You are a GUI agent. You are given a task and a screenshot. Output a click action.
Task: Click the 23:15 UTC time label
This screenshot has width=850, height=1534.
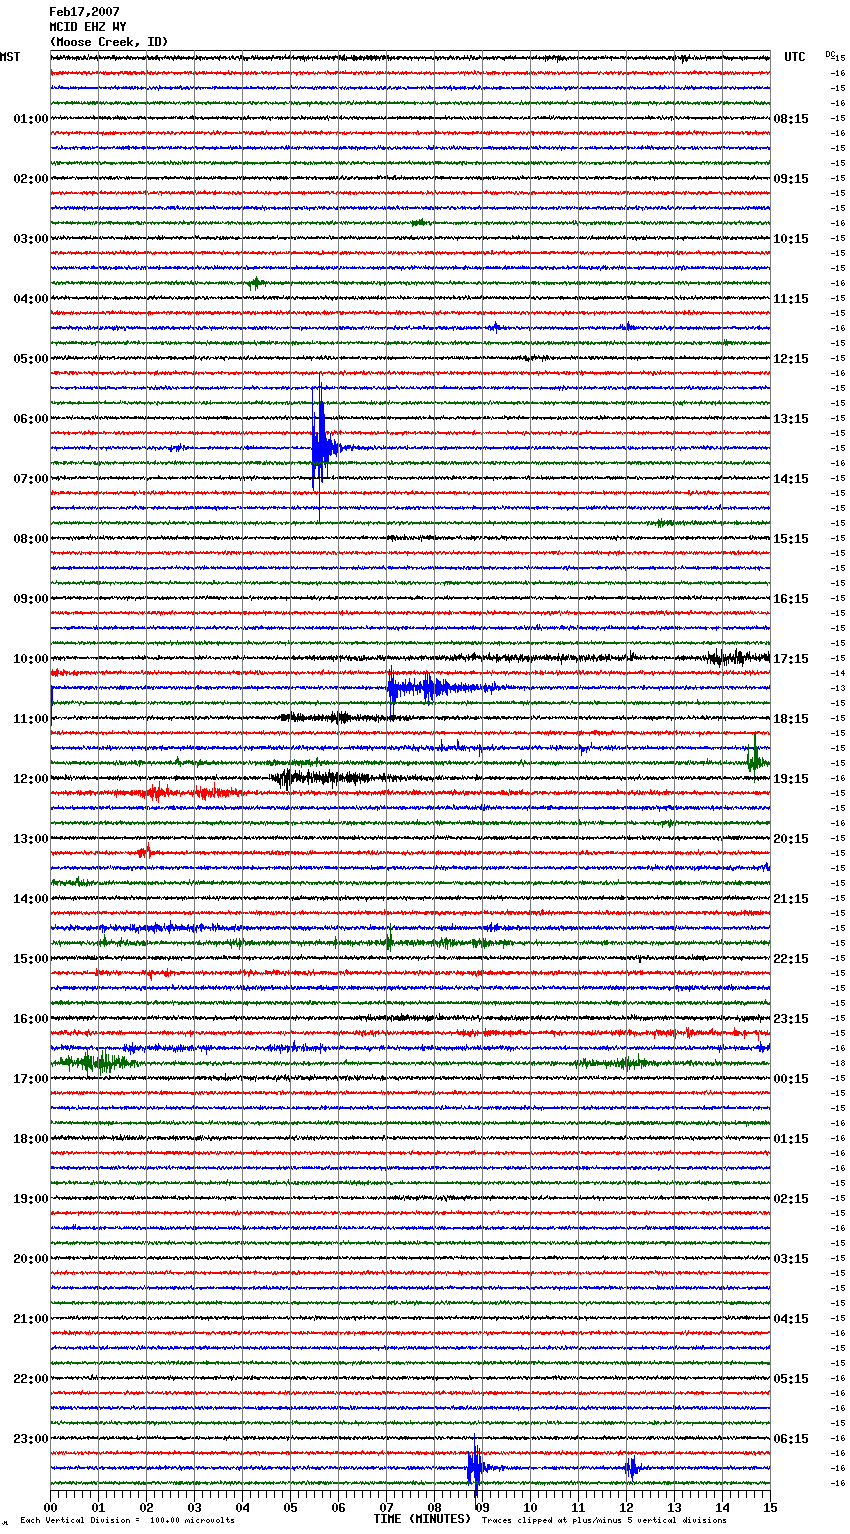[x=791, y=1019]
